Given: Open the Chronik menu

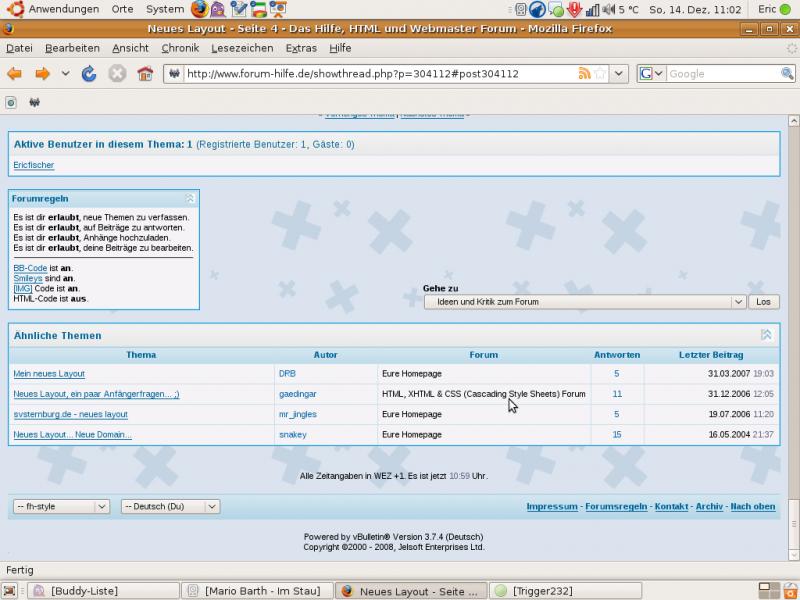Looking at the screenshot, I should click(x=180, y=48).
